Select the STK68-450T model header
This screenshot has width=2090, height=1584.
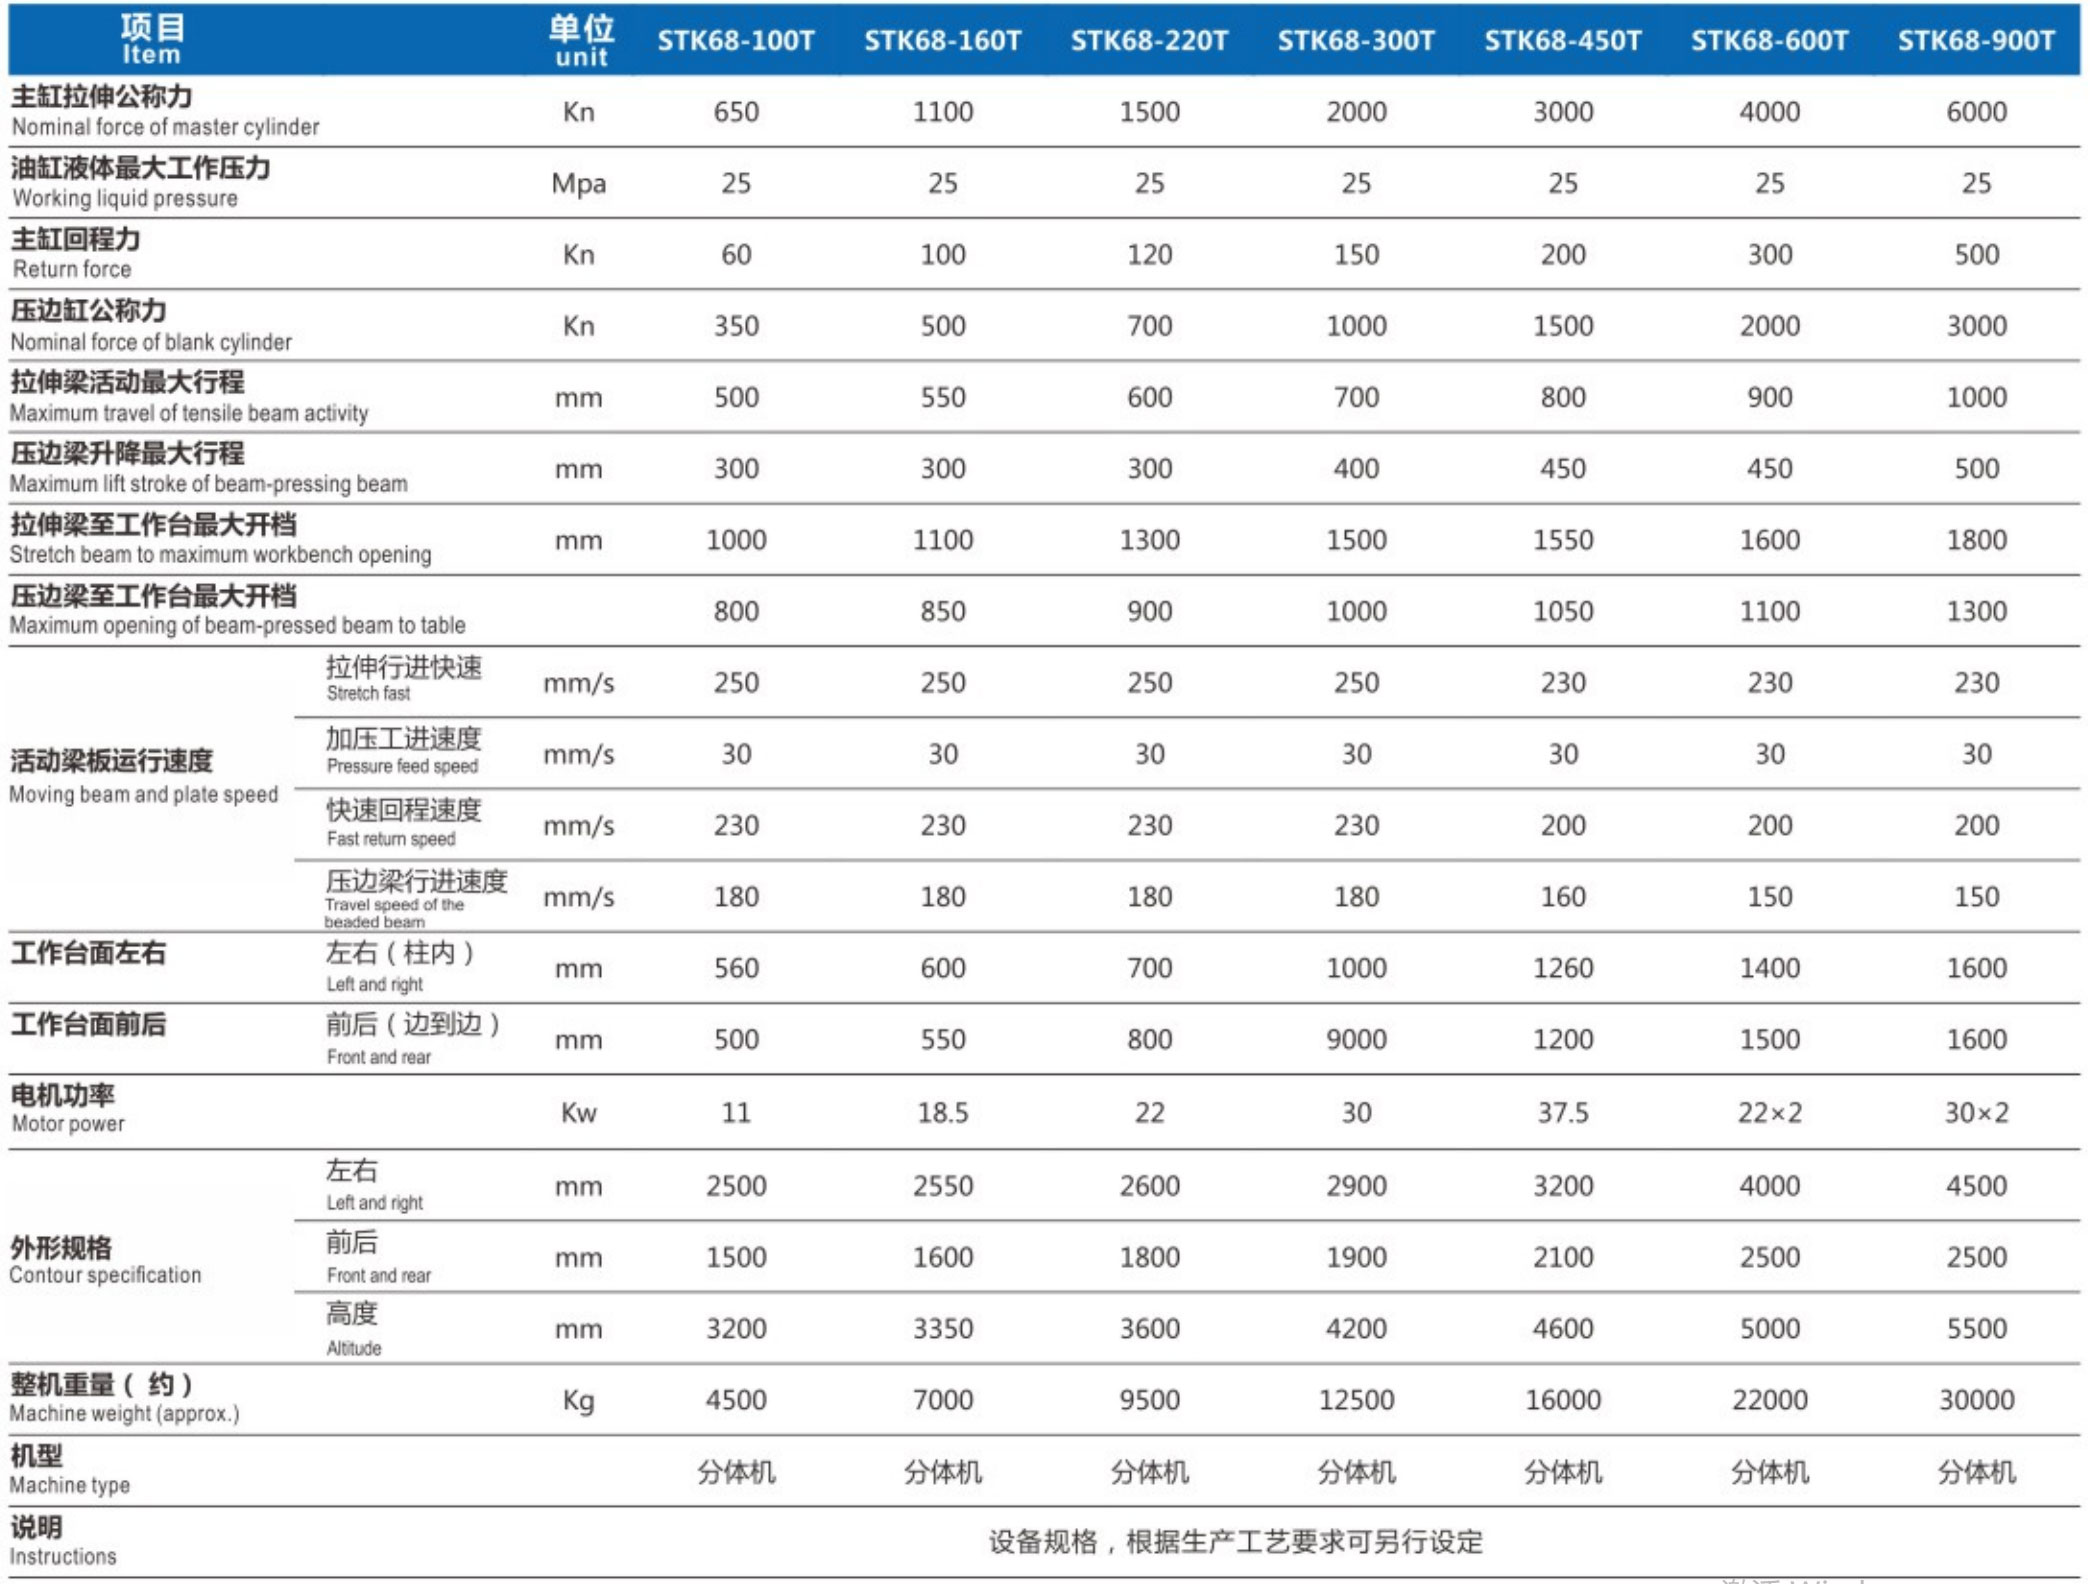click(1562, 40)
